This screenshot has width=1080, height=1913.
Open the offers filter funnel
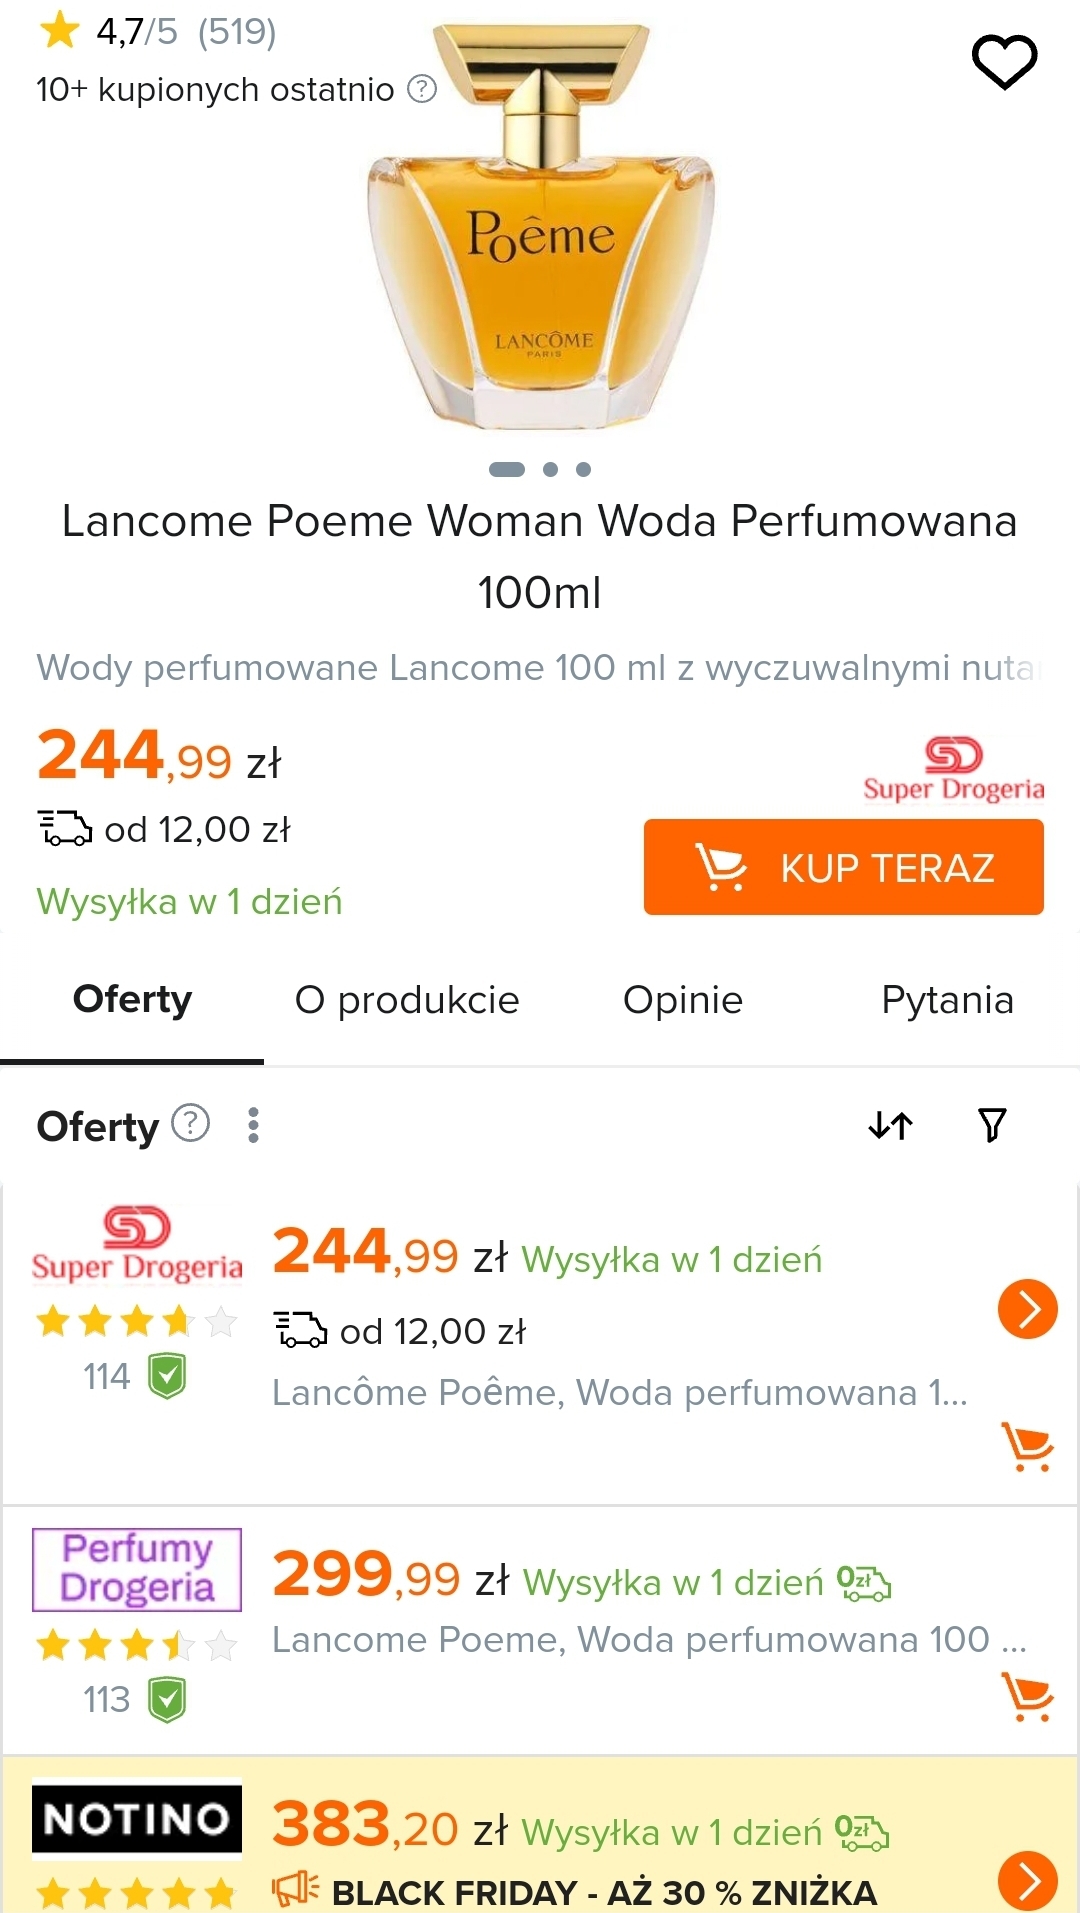[991, 1125]
